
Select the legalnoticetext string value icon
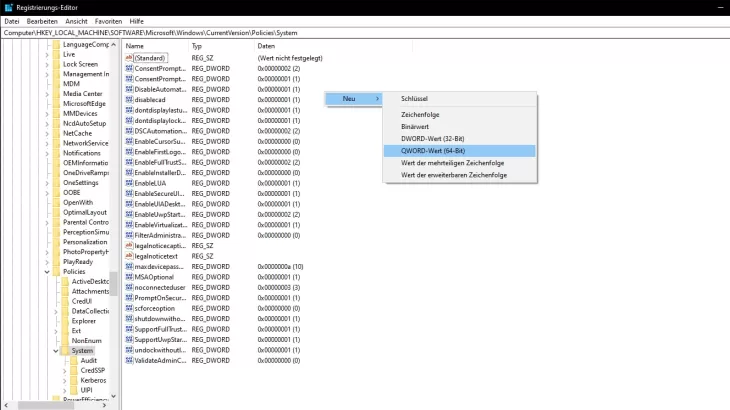point(129,256)
